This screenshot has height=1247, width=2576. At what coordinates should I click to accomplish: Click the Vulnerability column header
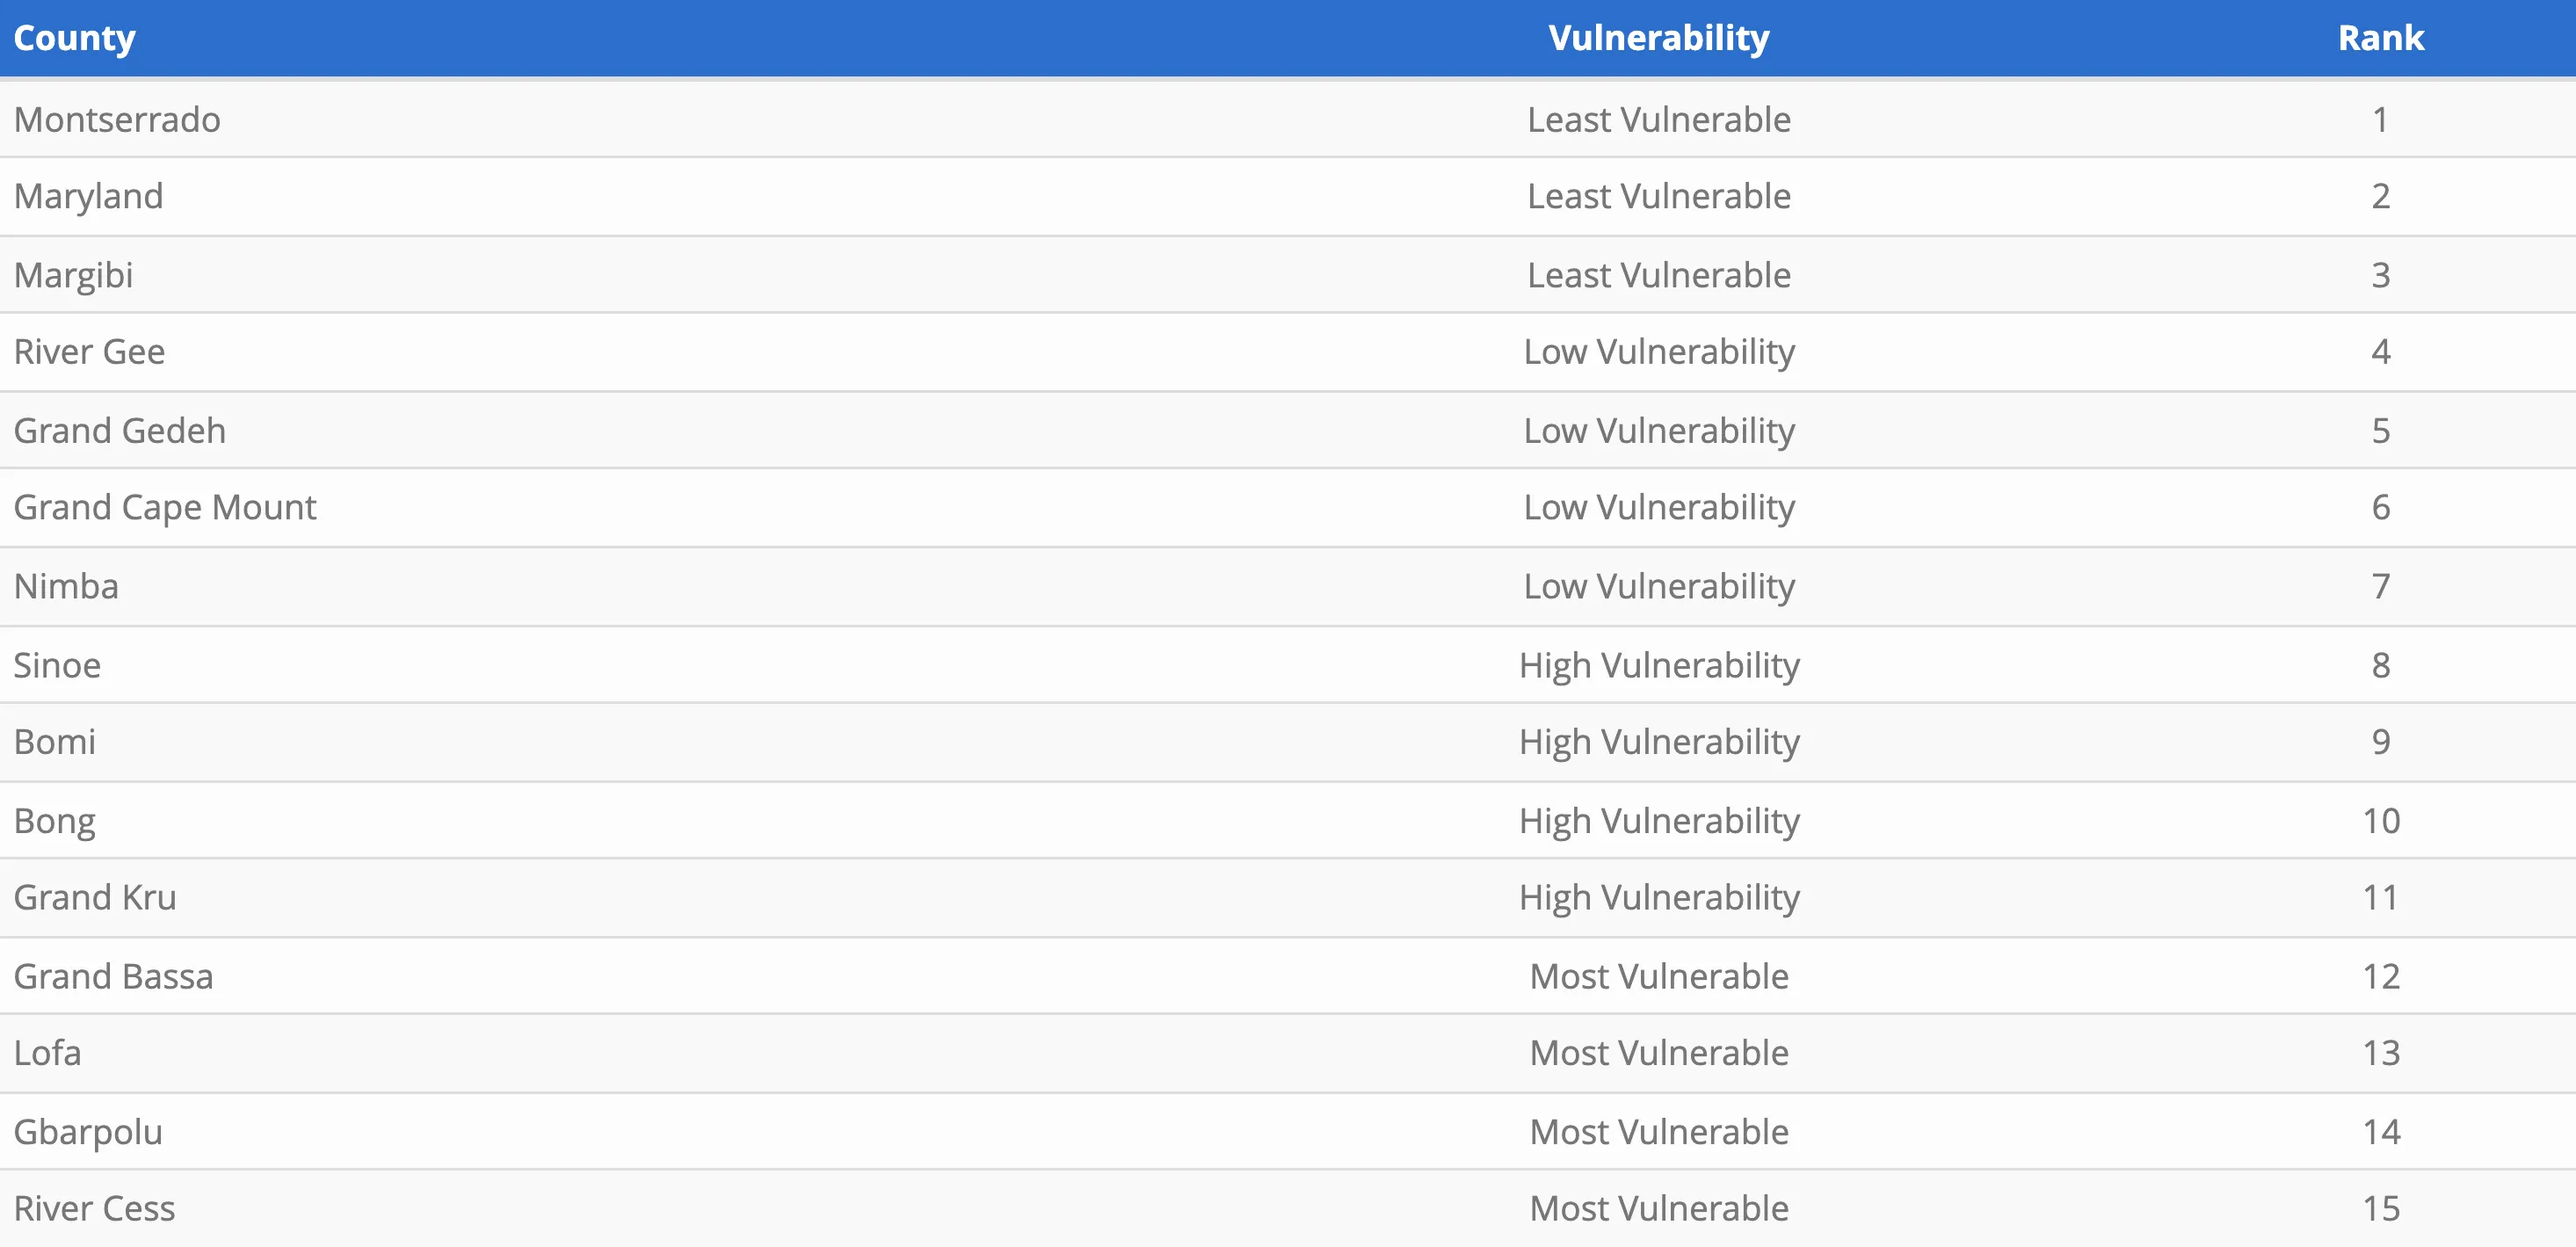(1658, 38)
